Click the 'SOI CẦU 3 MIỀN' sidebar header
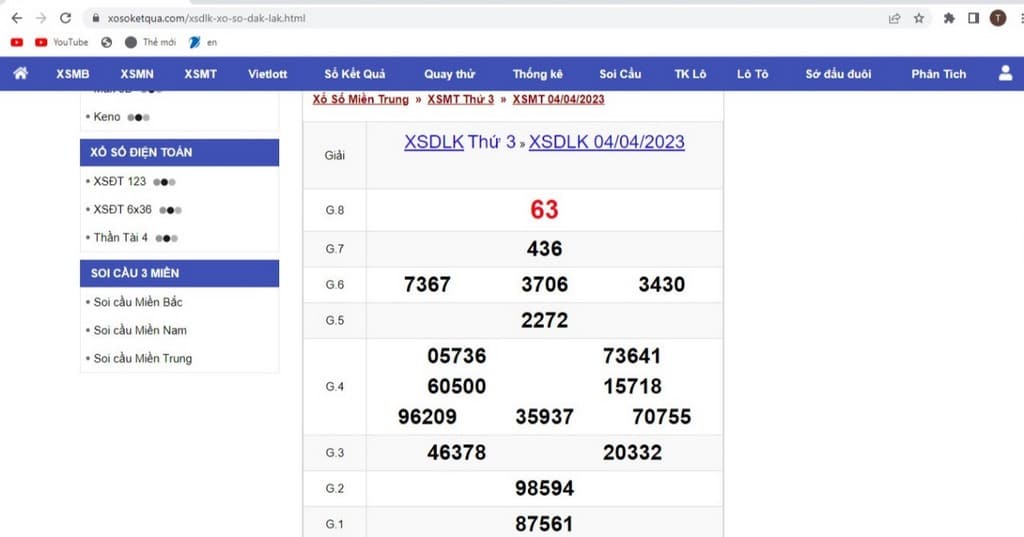This screenshot has height=537, width=1024. (x=180, y=273)
